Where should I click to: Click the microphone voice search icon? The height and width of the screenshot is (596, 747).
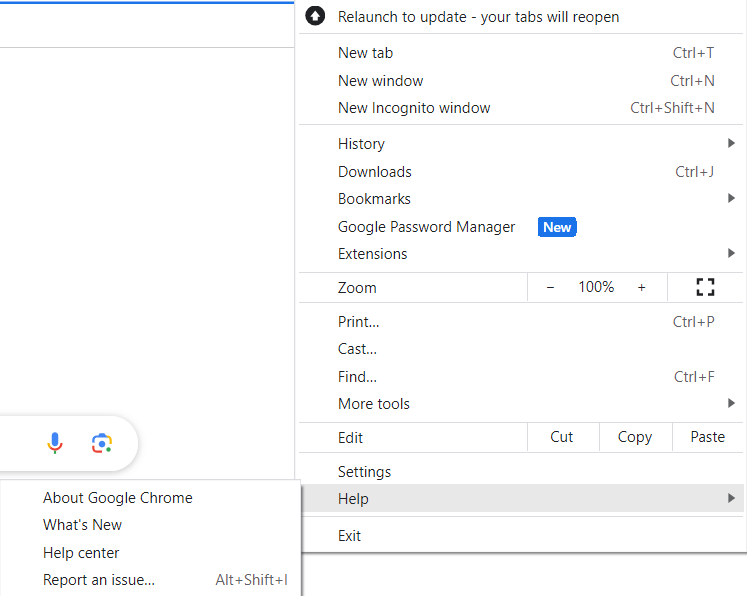55,443
